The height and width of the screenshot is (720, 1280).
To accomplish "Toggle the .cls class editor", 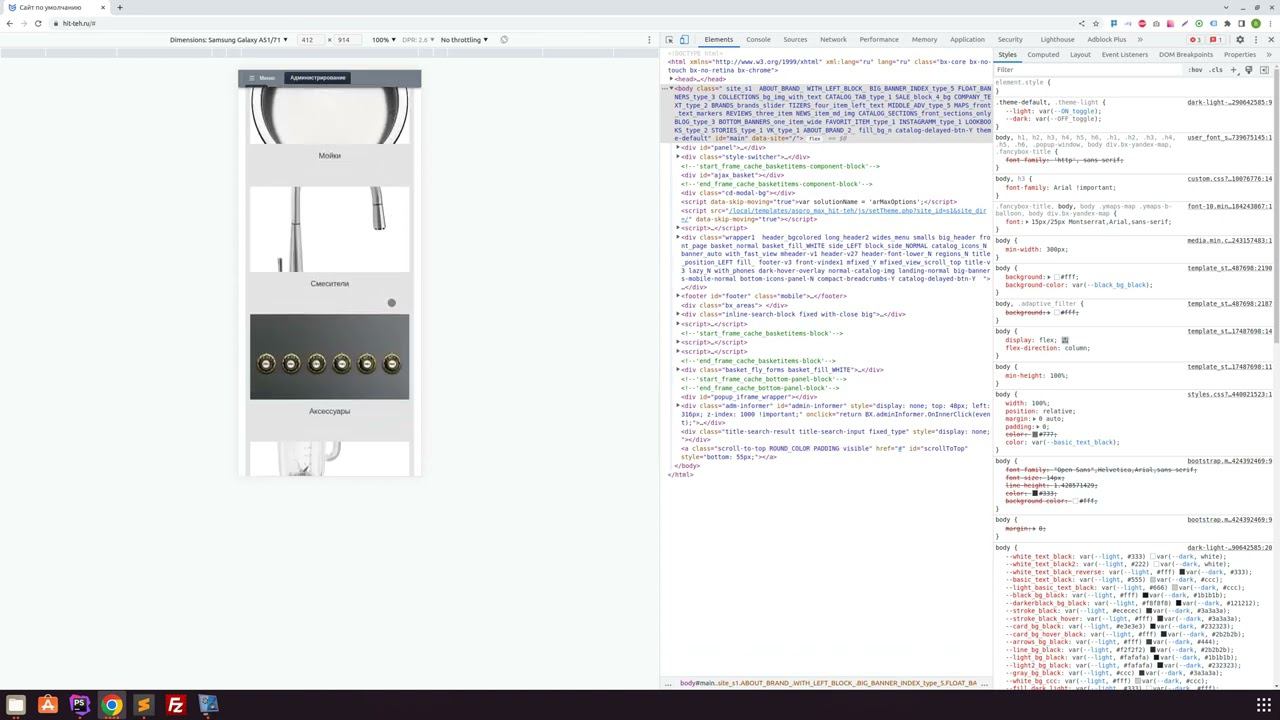I will coord(1216,70).
